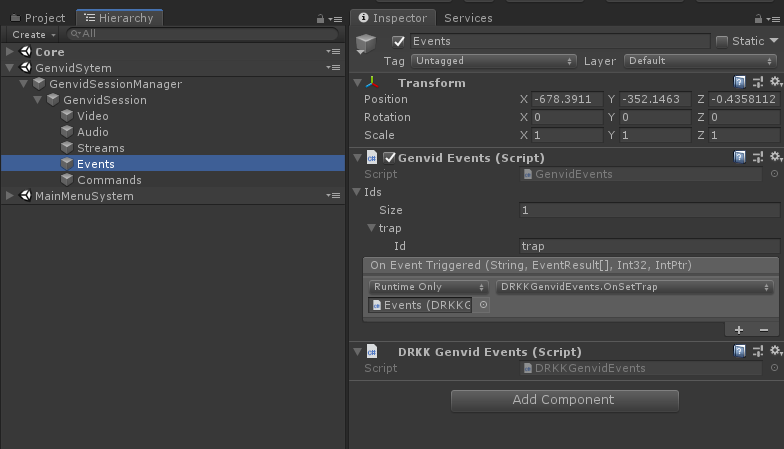Click the Ids Size field
Viewport: 784px width, 449px height.
pyautogui.click(x=650, y=210)
